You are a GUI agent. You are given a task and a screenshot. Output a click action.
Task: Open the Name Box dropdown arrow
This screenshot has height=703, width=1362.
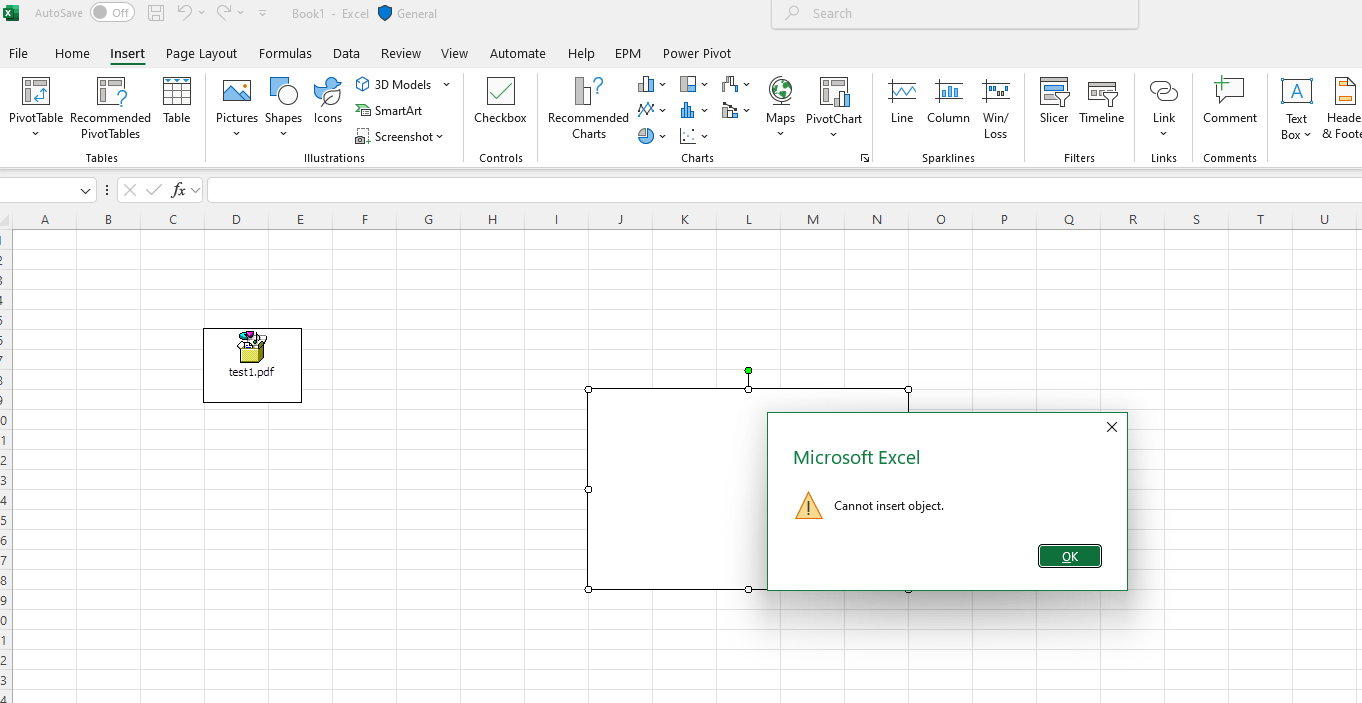(x=86, y=190)
